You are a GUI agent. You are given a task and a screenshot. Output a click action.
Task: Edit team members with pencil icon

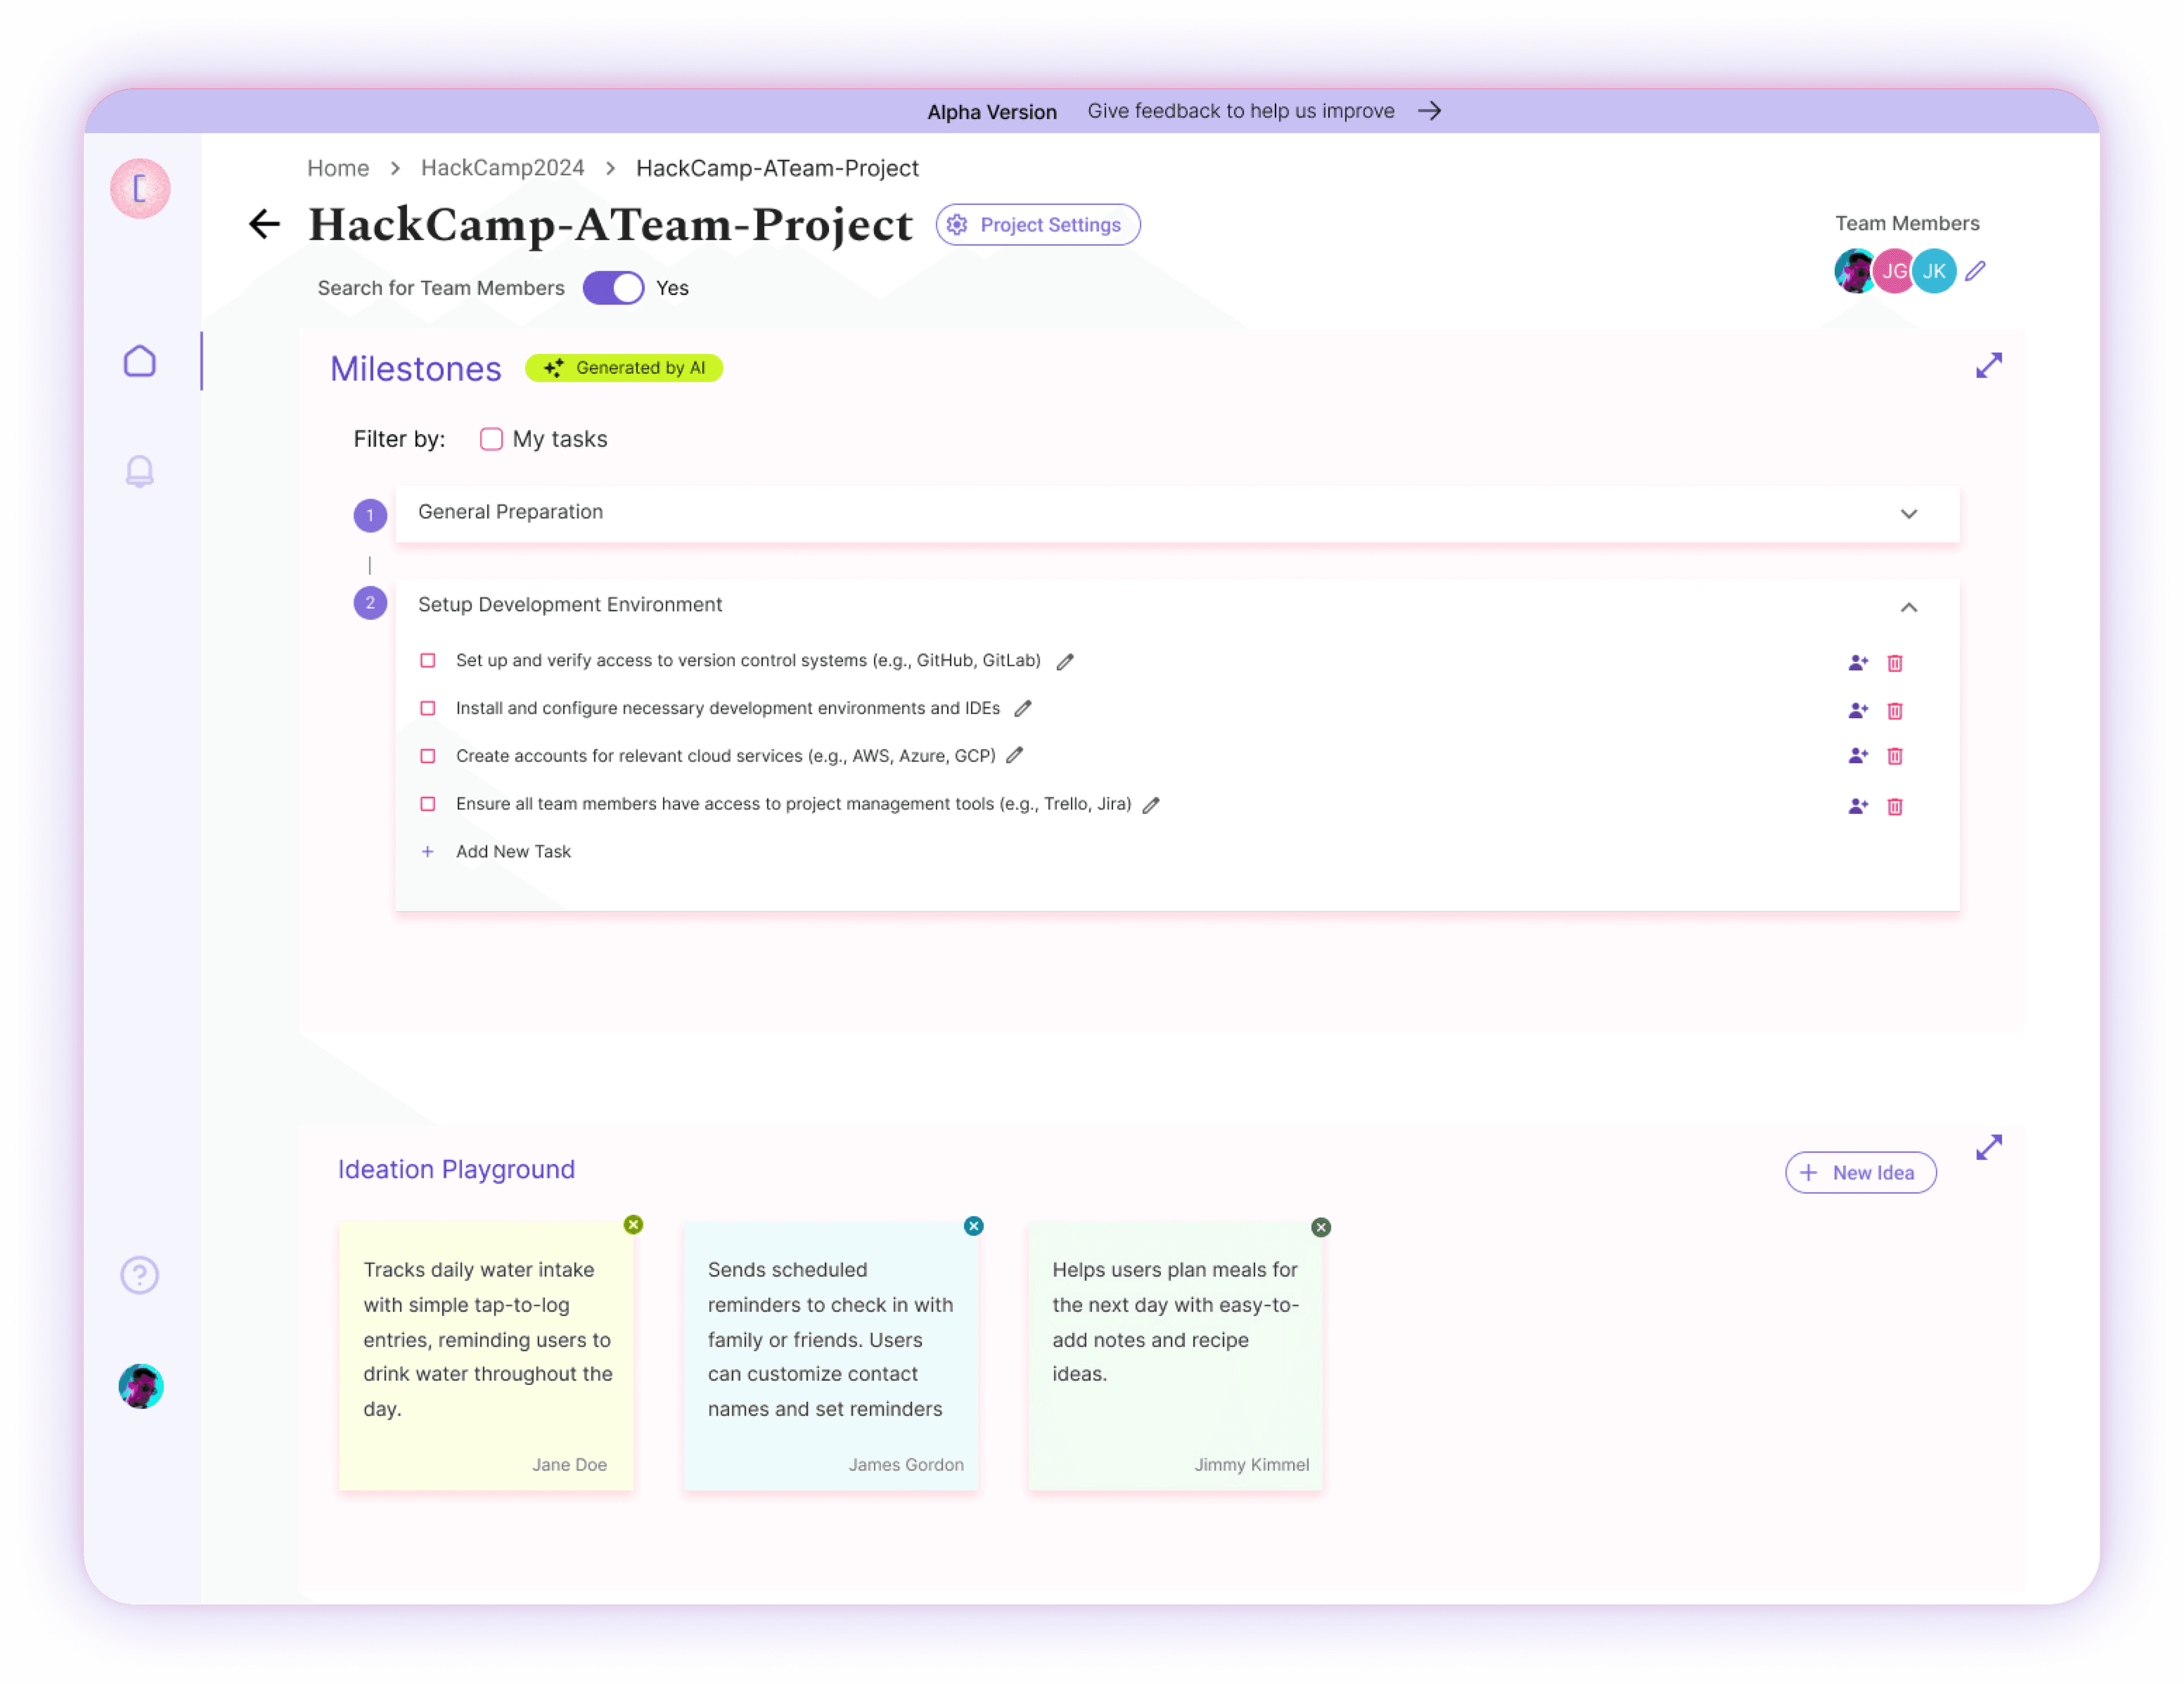tap(1975, 271)
